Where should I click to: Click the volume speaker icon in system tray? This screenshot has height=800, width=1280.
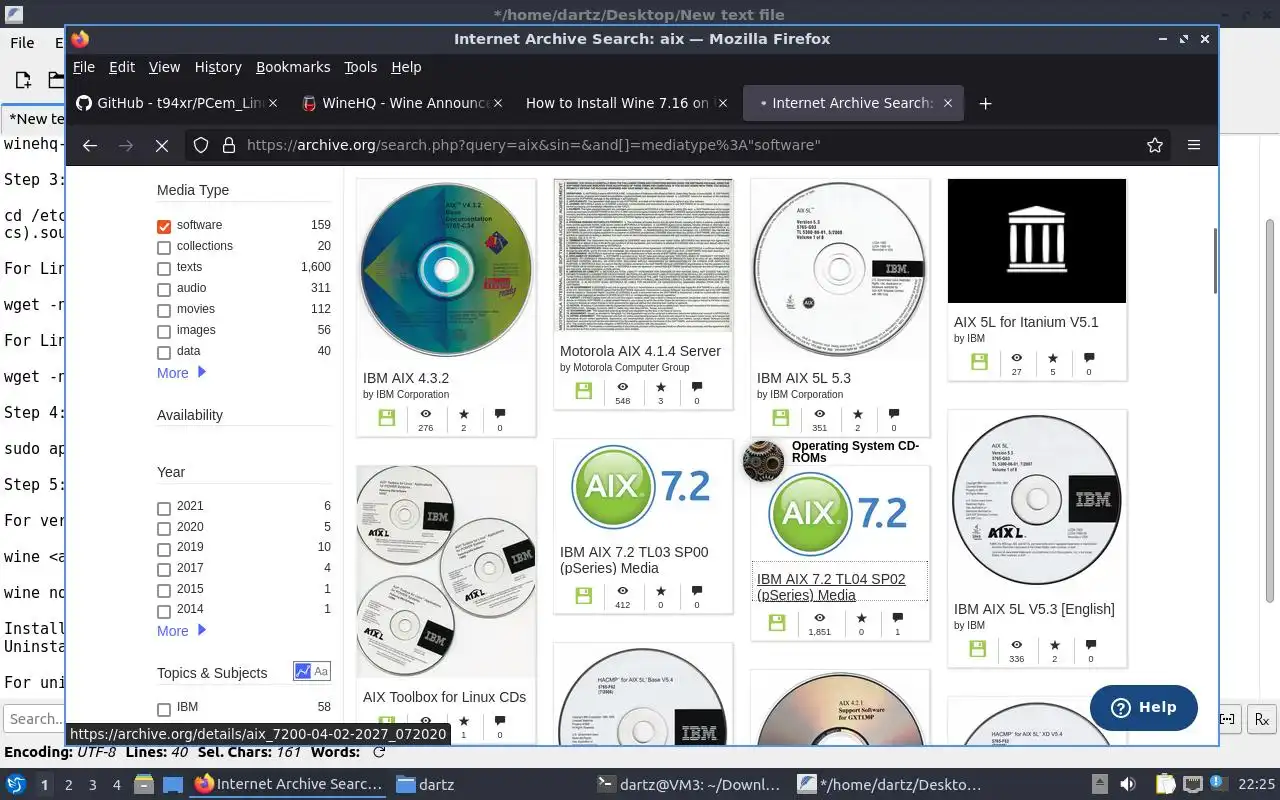point(1128,784)
